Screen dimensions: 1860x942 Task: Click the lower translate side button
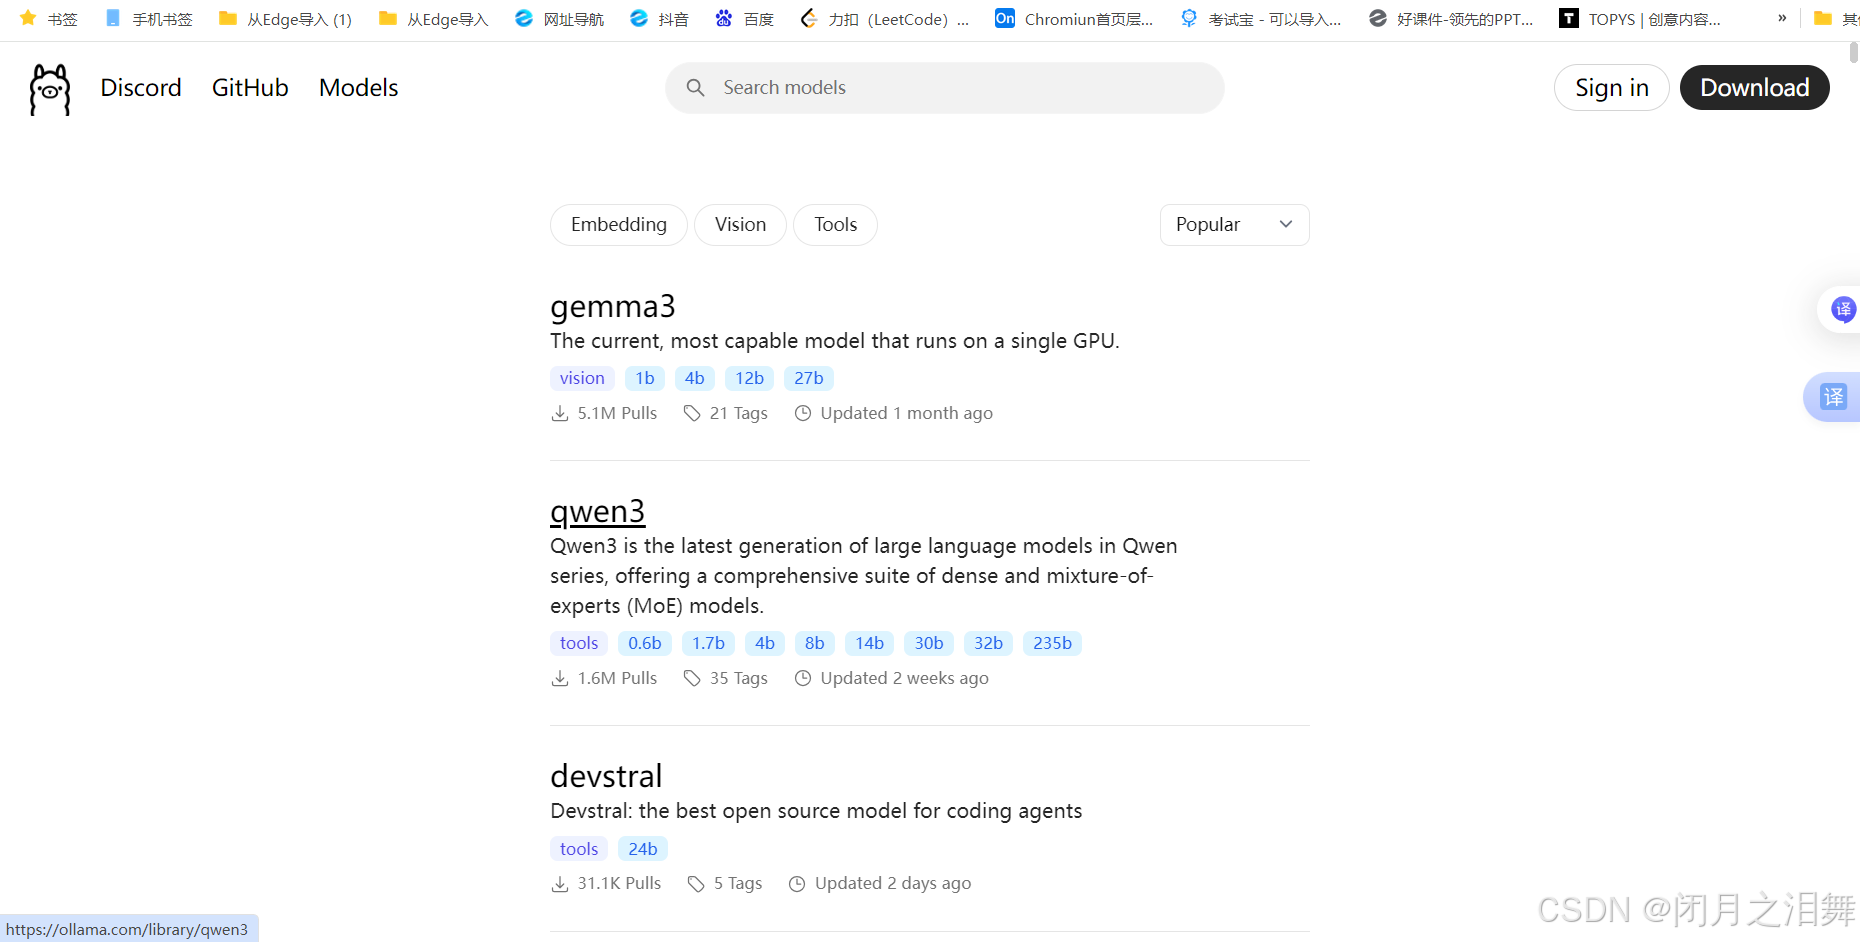[x=1833, y=397]
